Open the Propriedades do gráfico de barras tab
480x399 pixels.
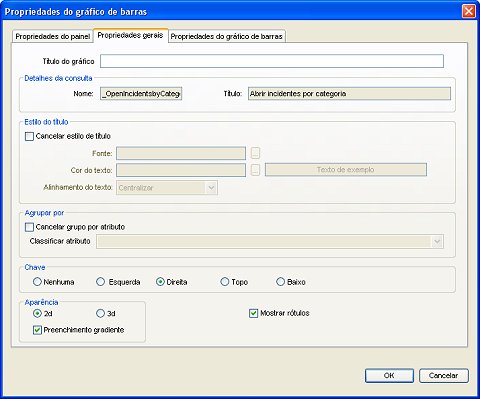pos(227,36)
